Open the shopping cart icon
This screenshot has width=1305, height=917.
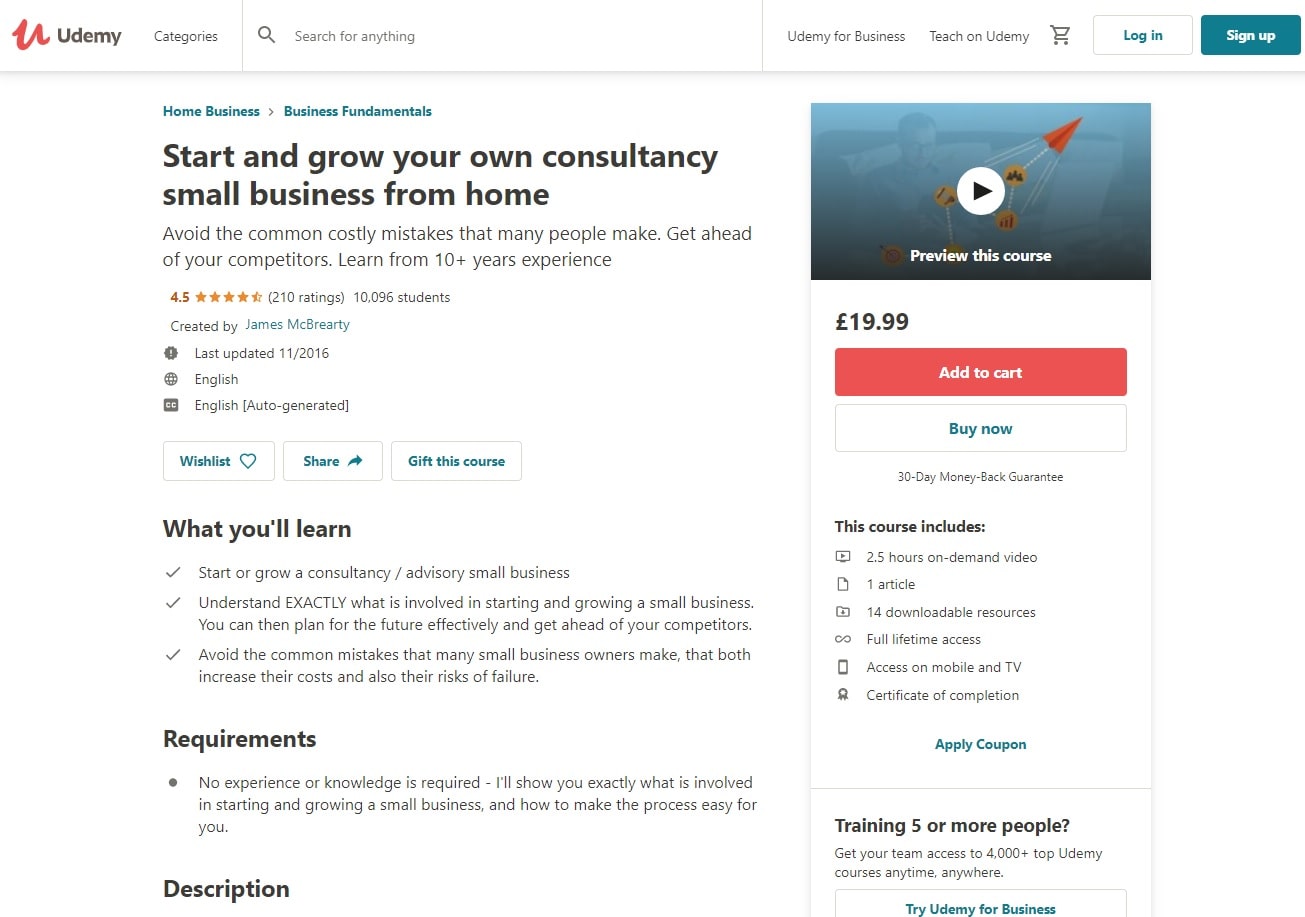click(1060, 35)
